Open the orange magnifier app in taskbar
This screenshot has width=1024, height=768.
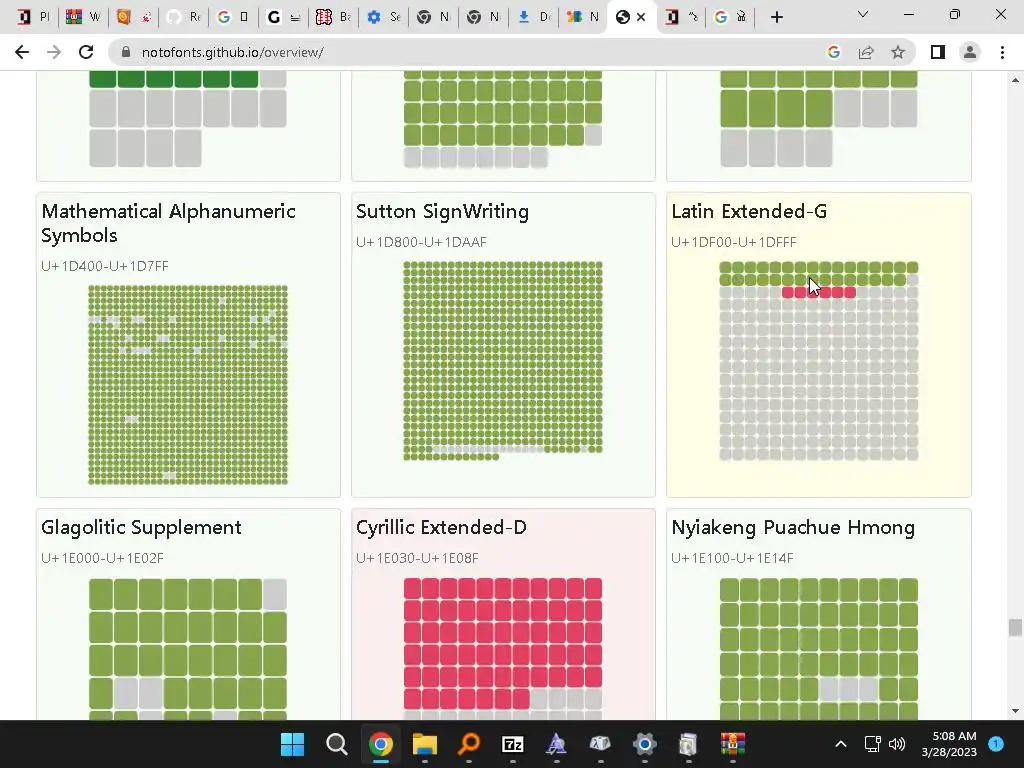(468, 744)
